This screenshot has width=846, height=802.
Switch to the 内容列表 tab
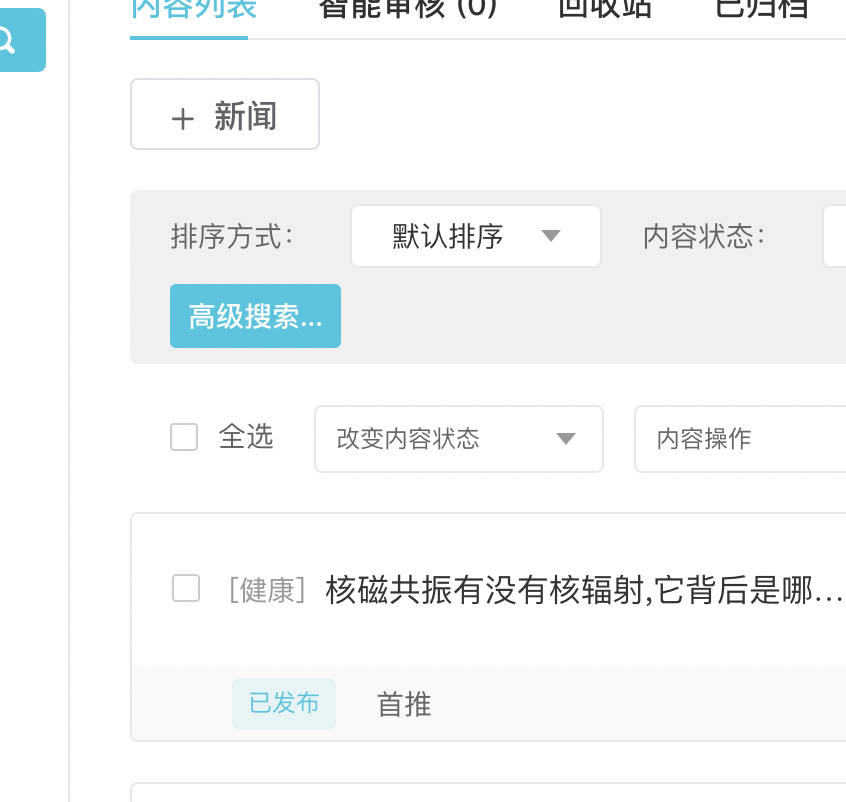[x=189, y=10]
